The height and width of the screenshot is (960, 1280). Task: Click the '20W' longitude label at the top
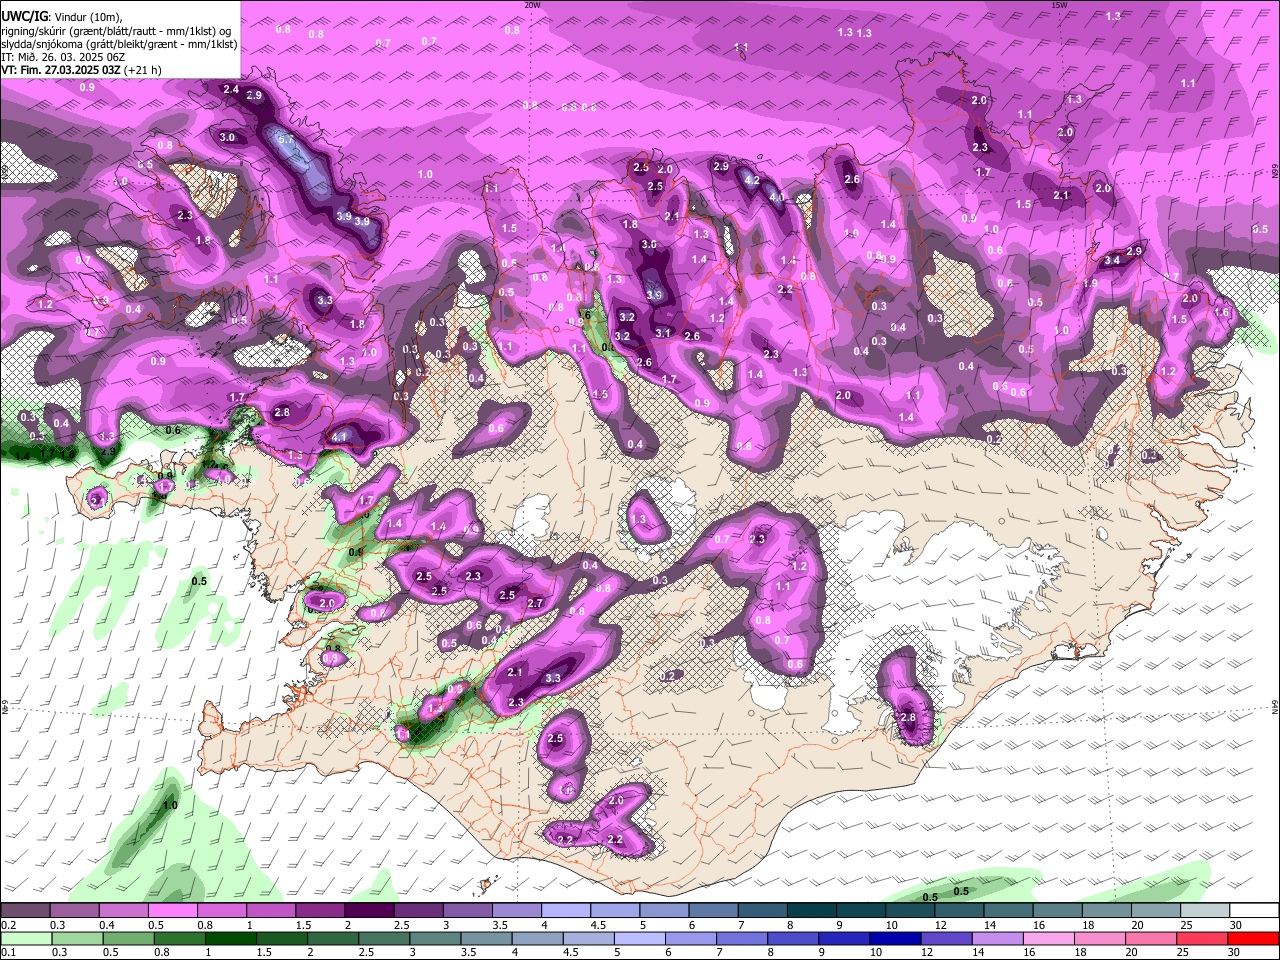tap(532, 5)
